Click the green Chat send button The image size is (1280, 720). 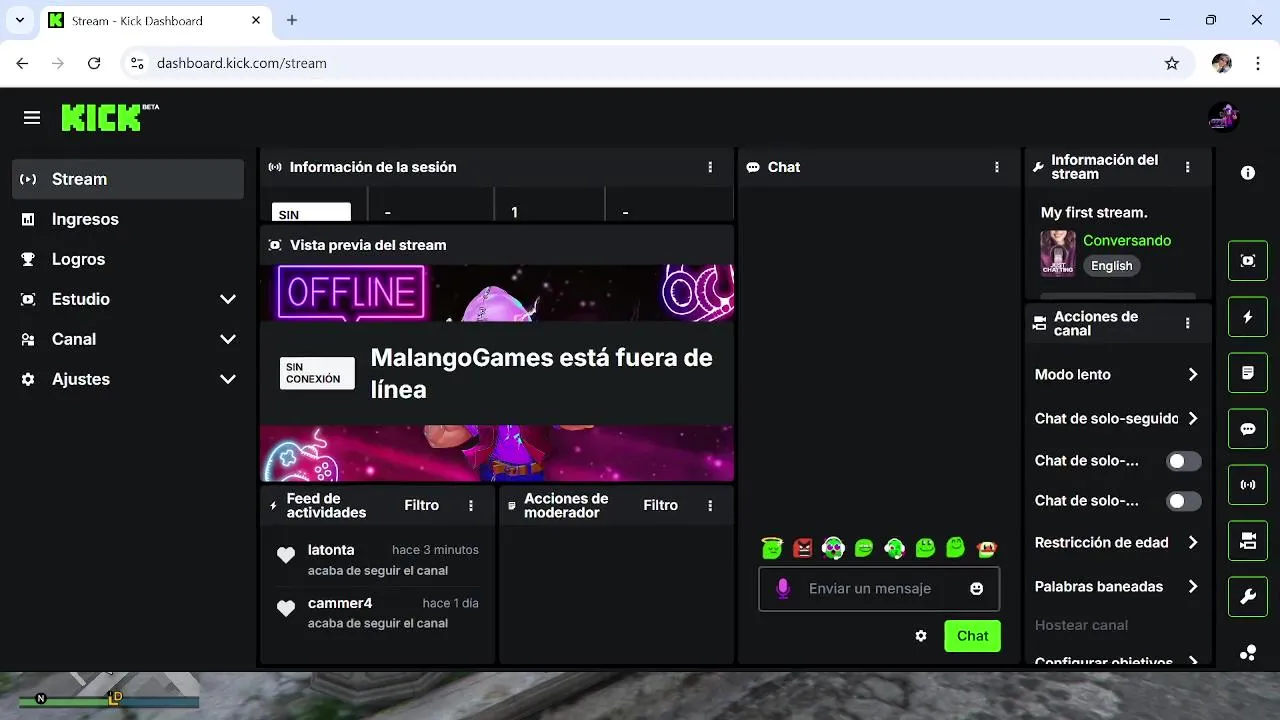click(x=972, y=636)
